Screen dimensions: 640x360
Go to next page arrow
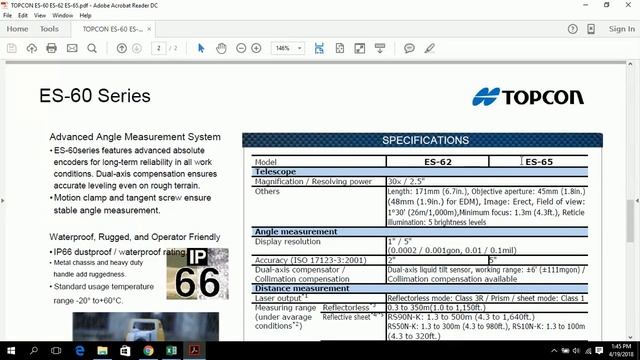(137, 48)
